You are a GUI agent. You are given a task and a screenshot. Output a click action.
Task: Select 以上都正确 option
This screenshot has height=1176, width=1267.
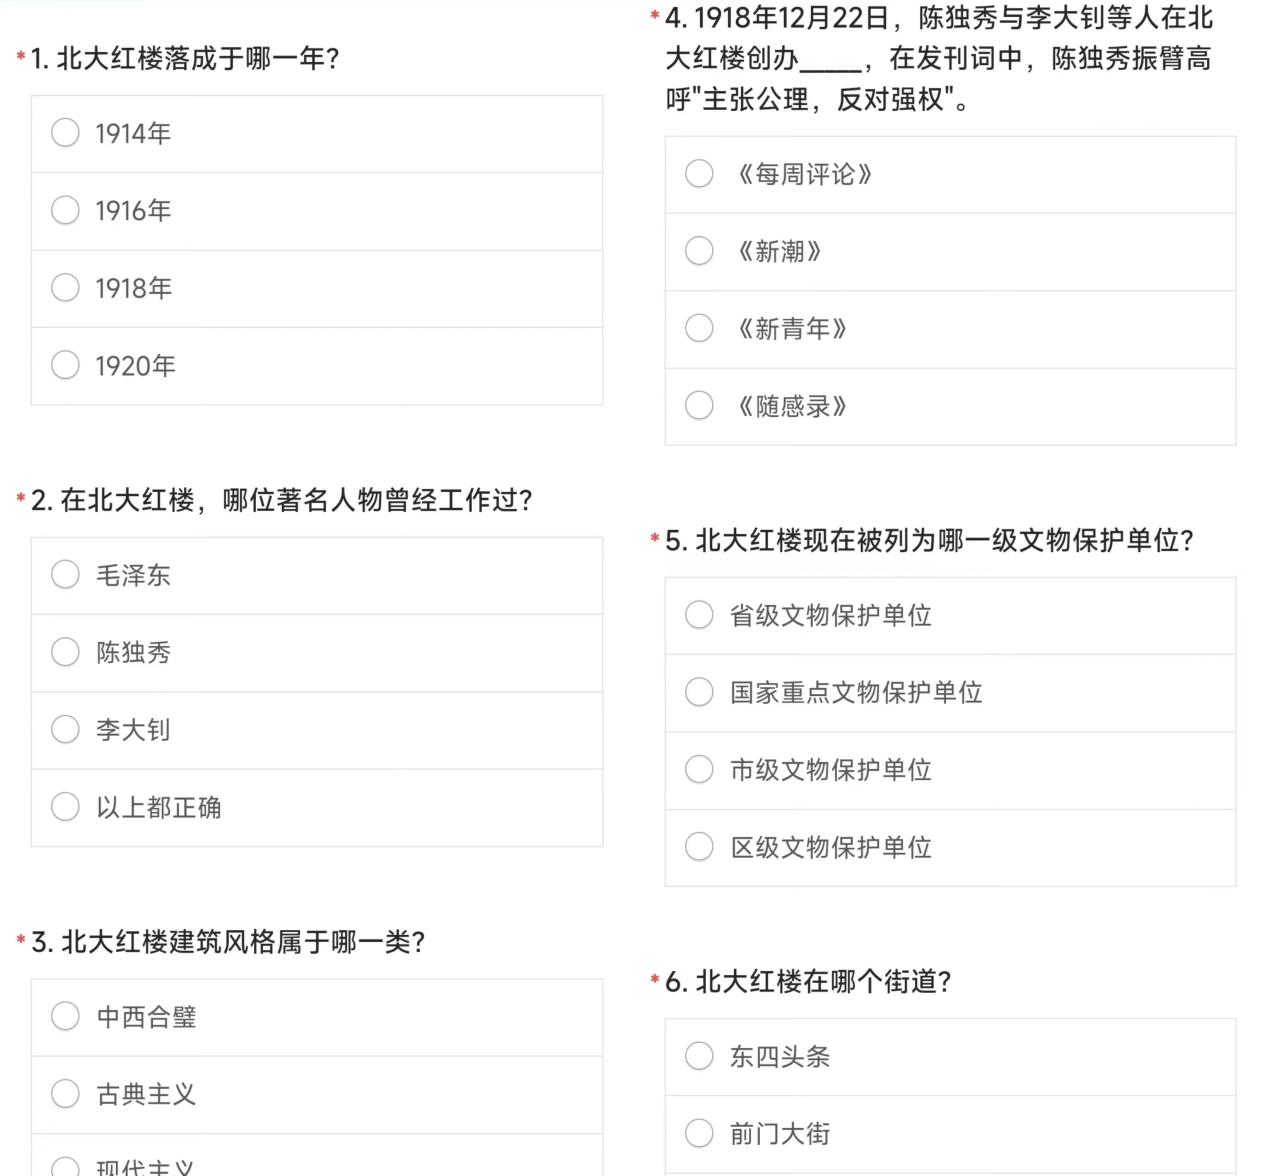click(x=65, y=807)
